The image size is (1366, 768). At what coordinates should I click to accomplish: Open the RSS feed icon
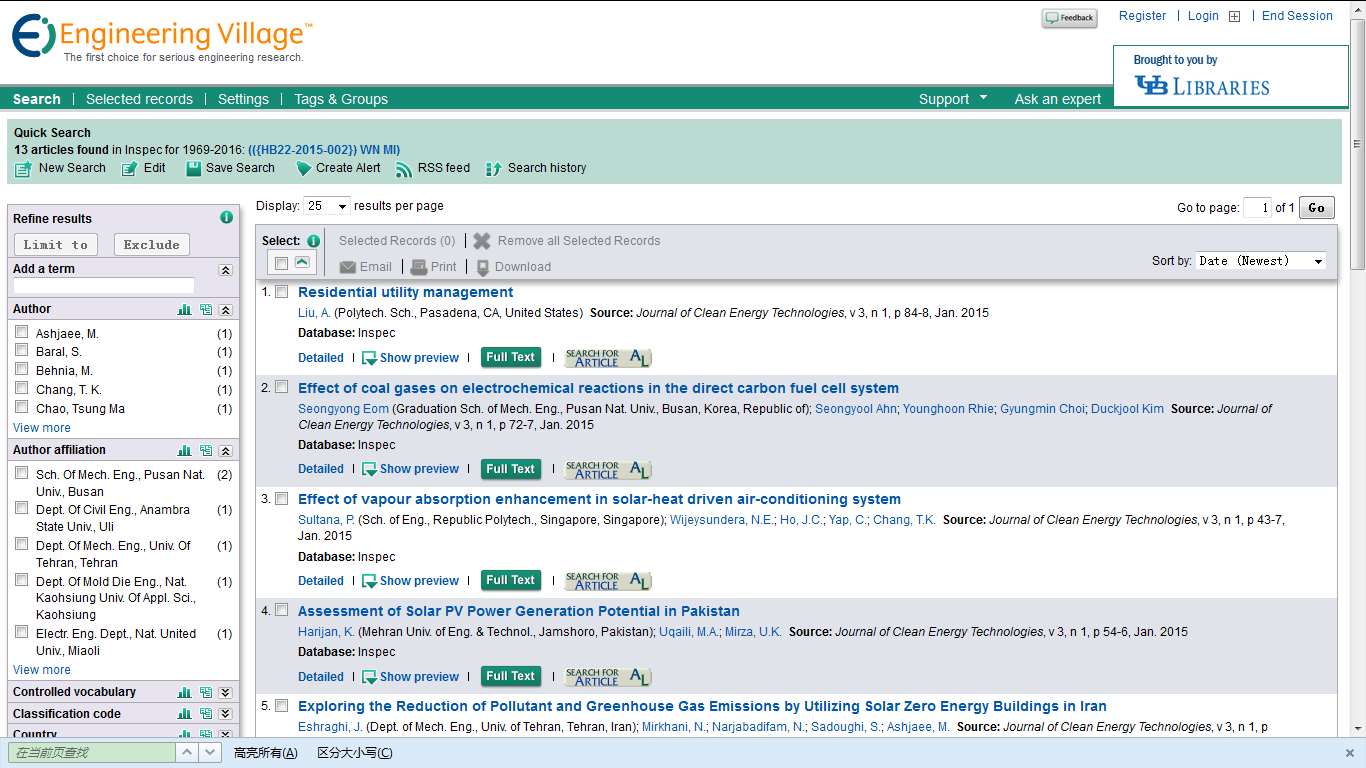(404, 169)
